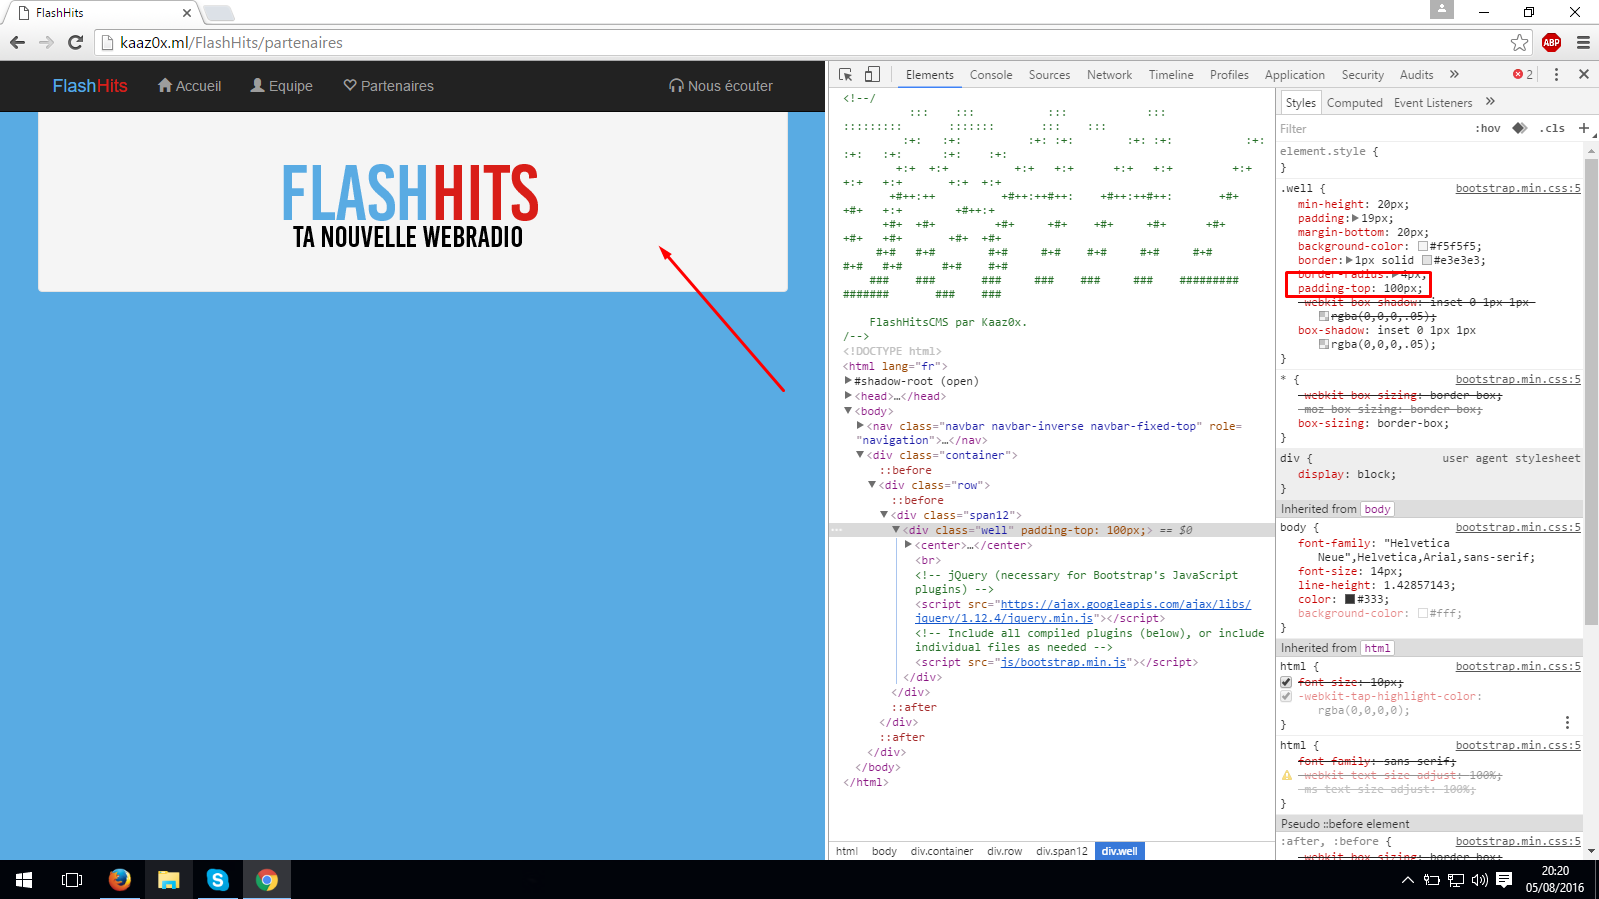Open Firefox from the taskbar
Image resolution: width=1599 pixels, height=899 pixels.
coord(120,880)
